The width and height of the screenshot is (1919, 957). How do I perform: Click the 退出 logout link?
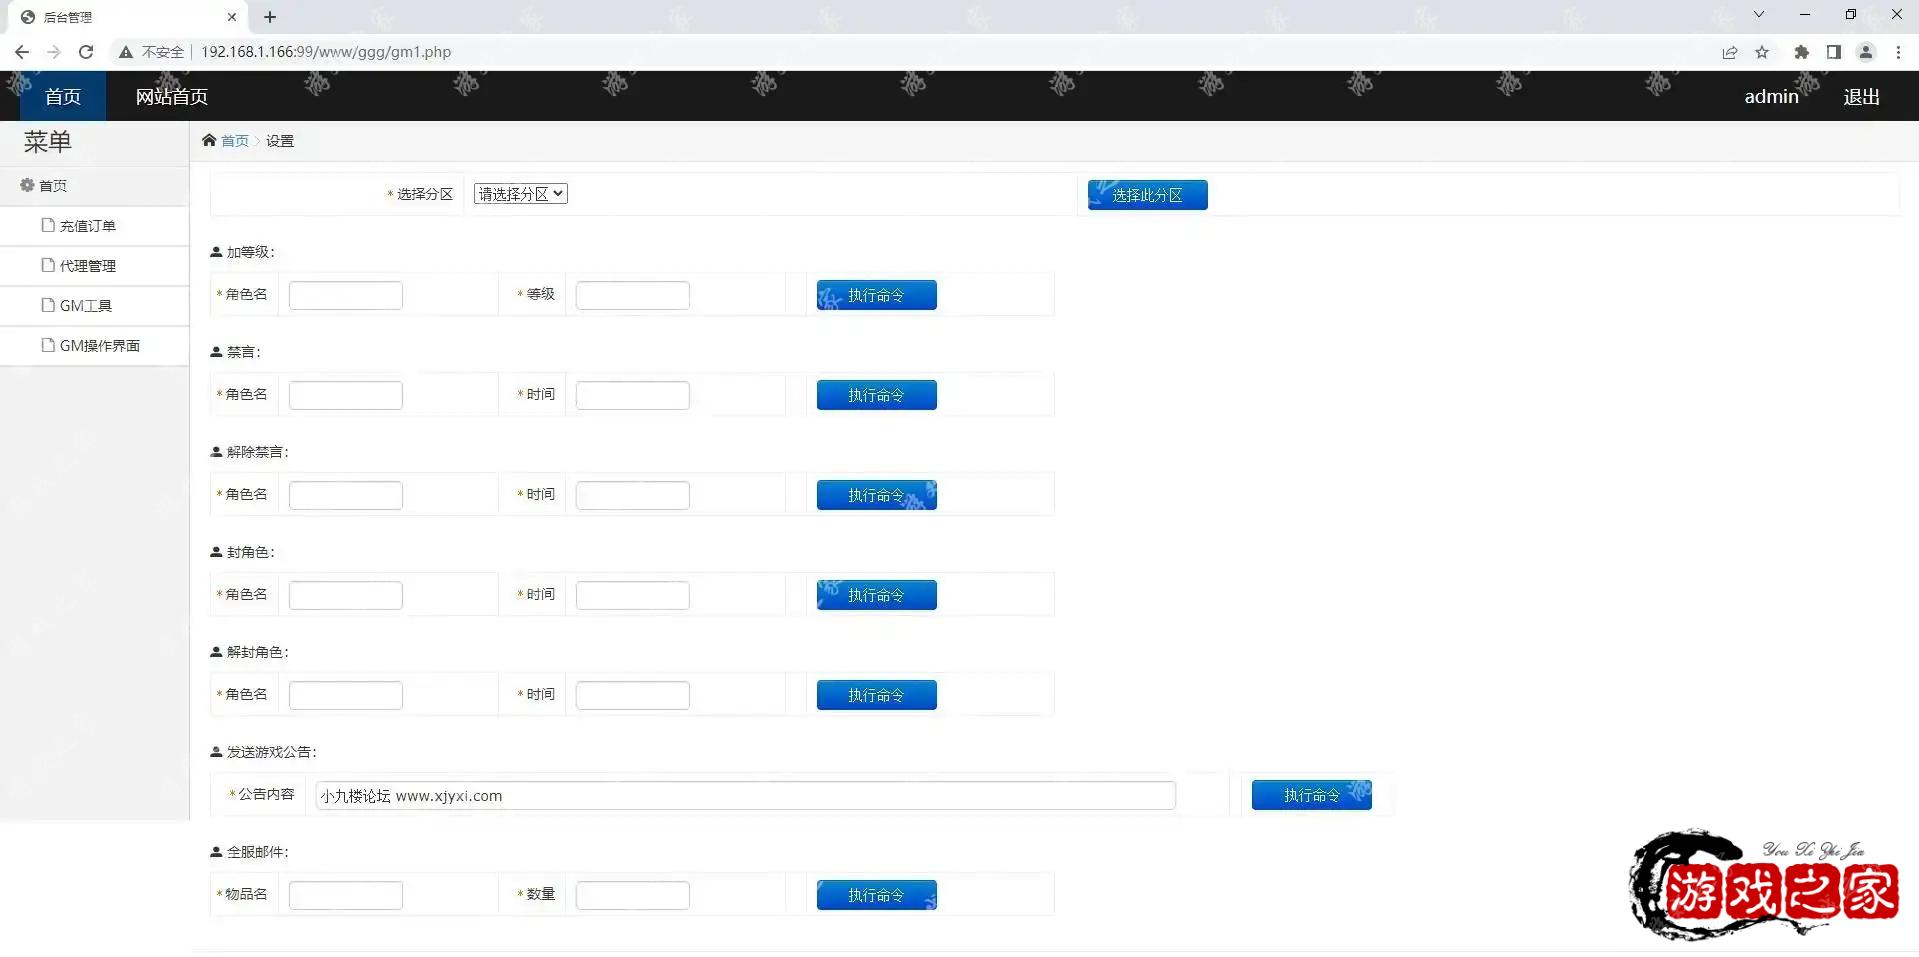tap(1861, 97)
